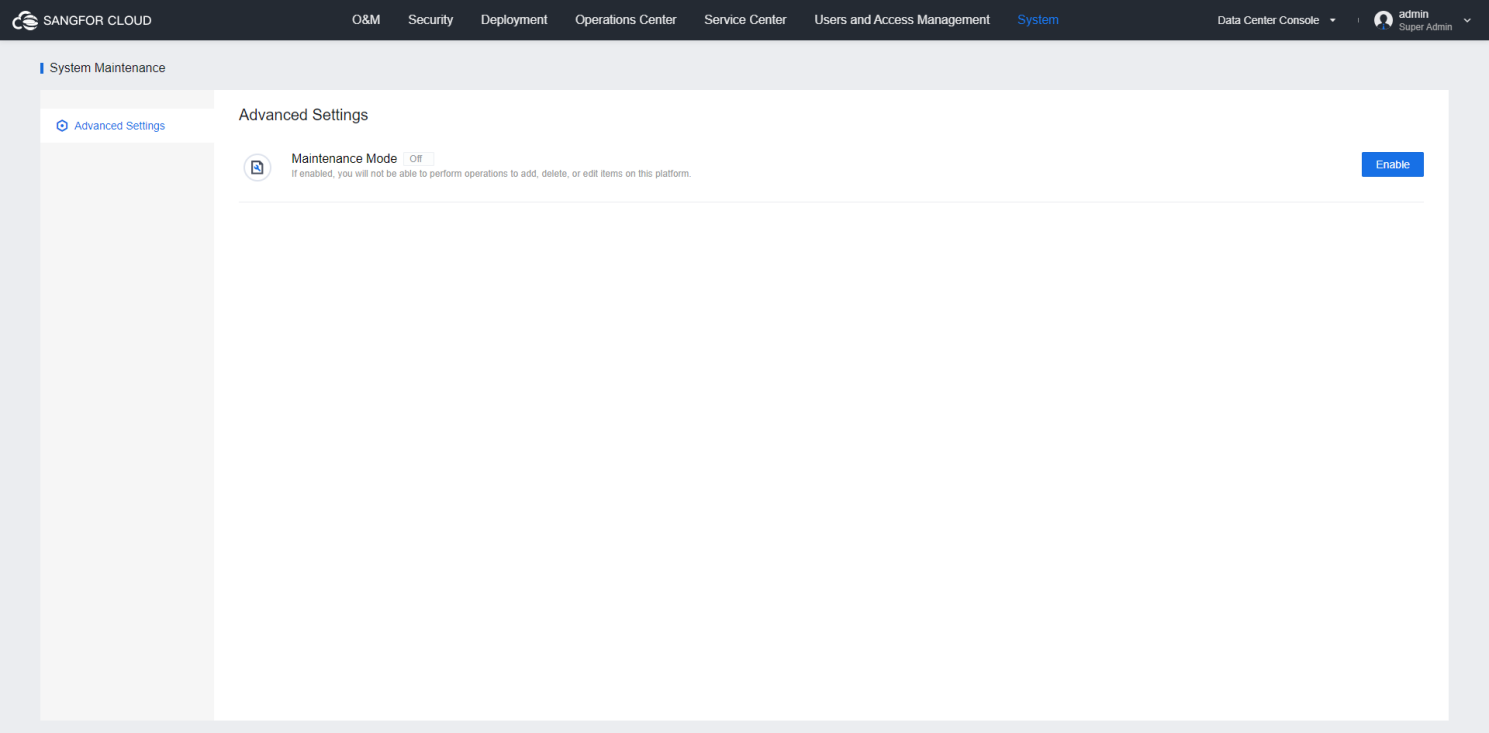1489x733 pixels.
Task: Select Advanced Settings in the left sidebar
Action: 127,126
